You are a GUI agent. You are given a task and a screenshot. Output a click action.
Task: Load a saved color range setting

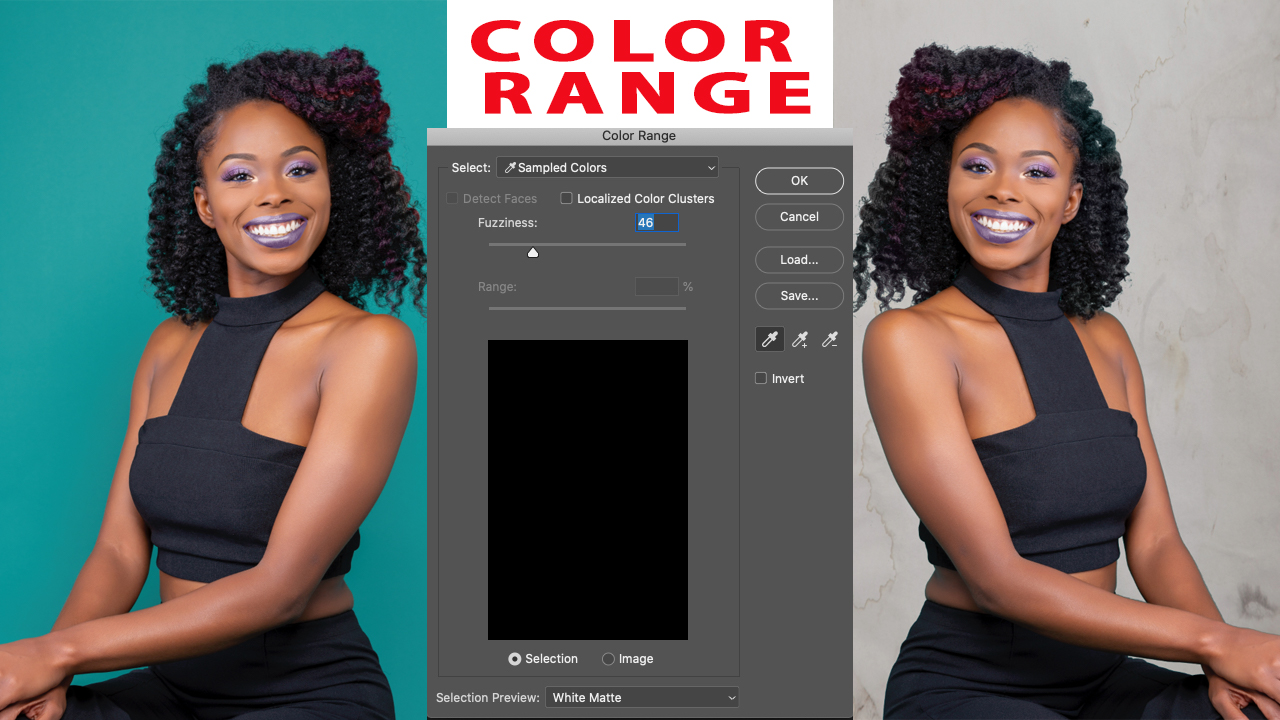tap(799, 259)
